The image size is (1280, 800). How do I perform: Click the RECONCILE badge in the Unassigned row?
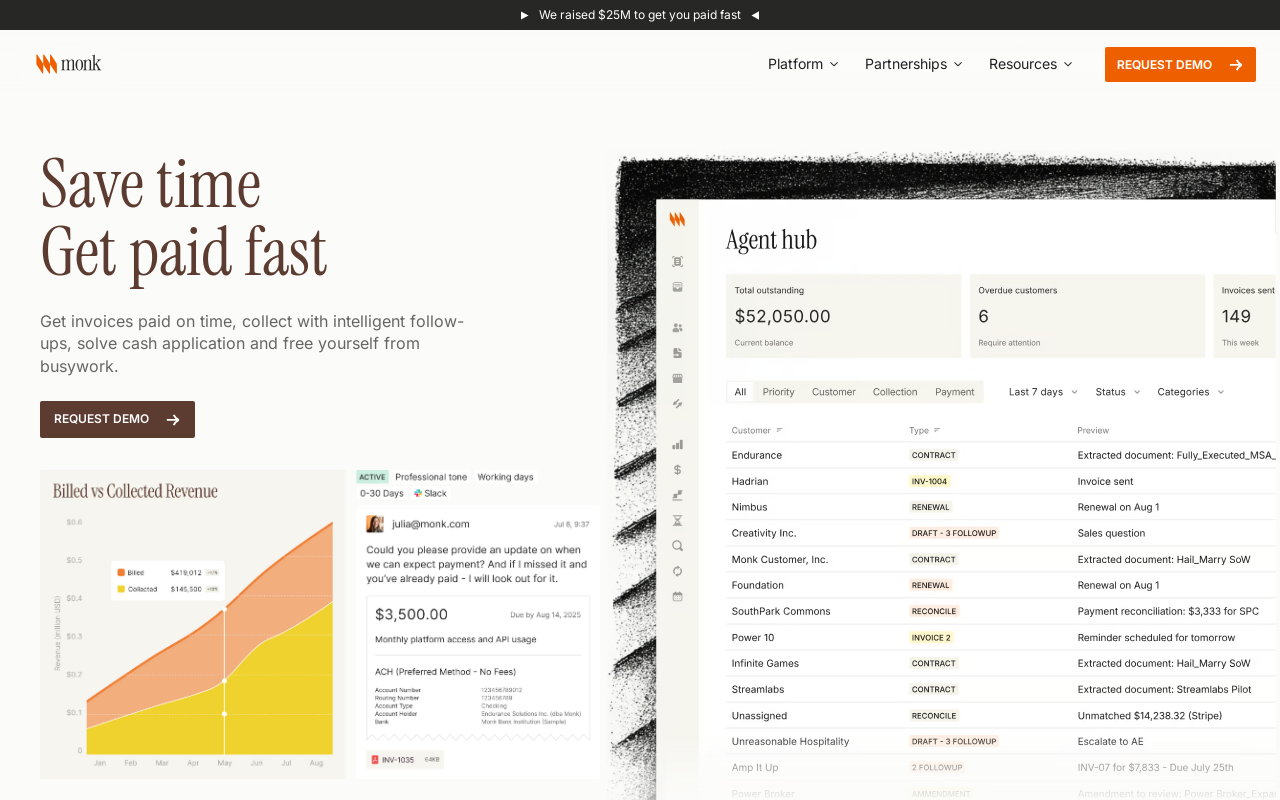(x=934, y=716)
